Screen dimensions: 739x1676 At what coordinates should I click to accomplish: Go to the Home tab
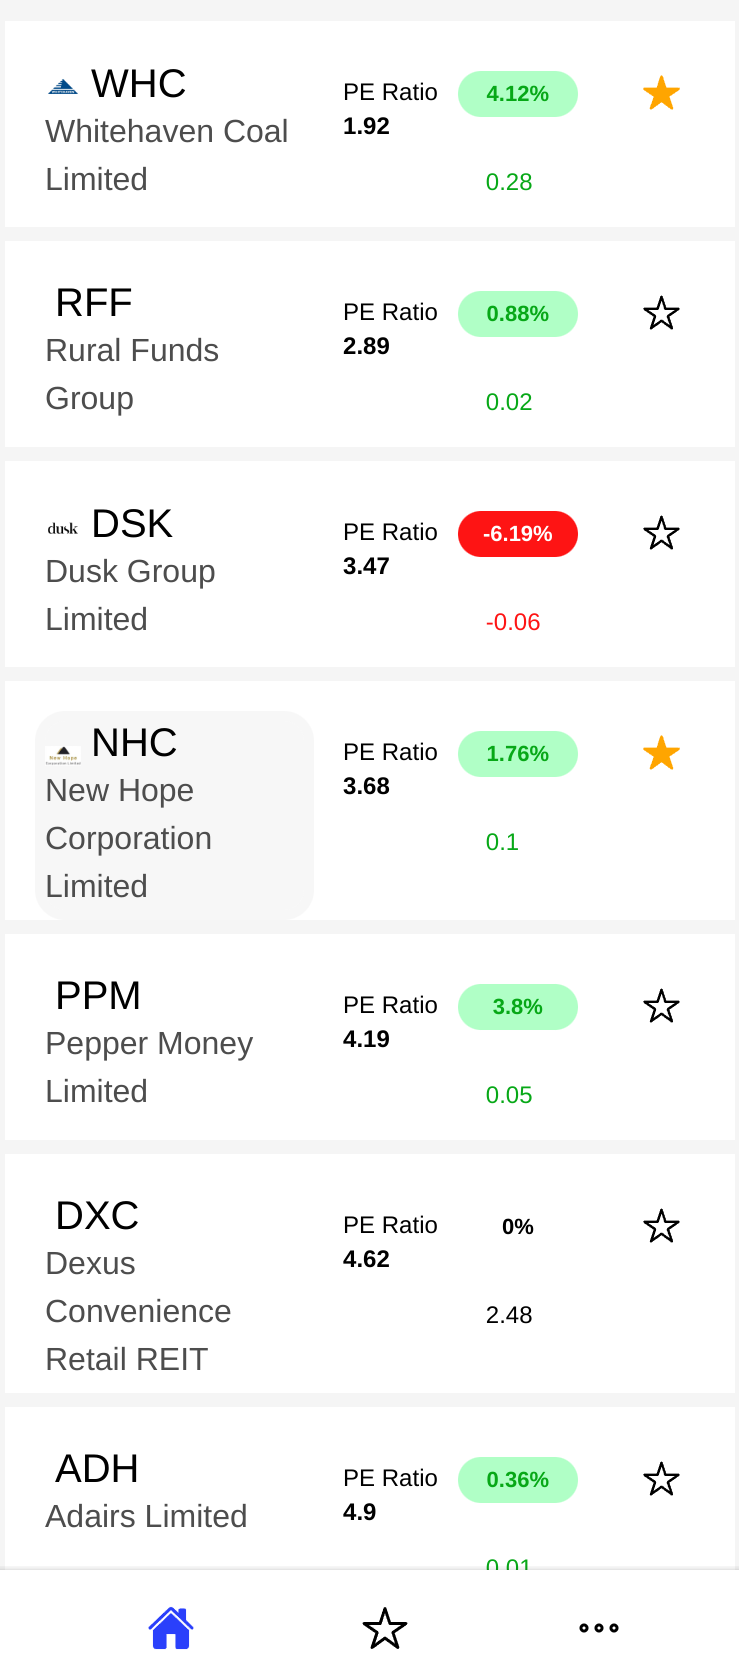(x=171, y=1628)
